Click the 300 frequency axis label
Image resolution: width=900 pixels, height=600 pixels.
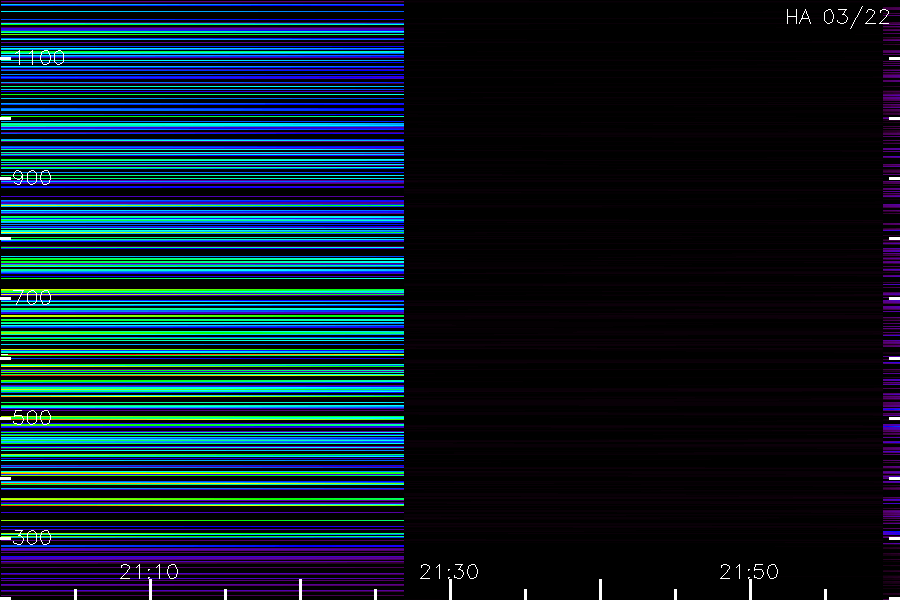32,537
